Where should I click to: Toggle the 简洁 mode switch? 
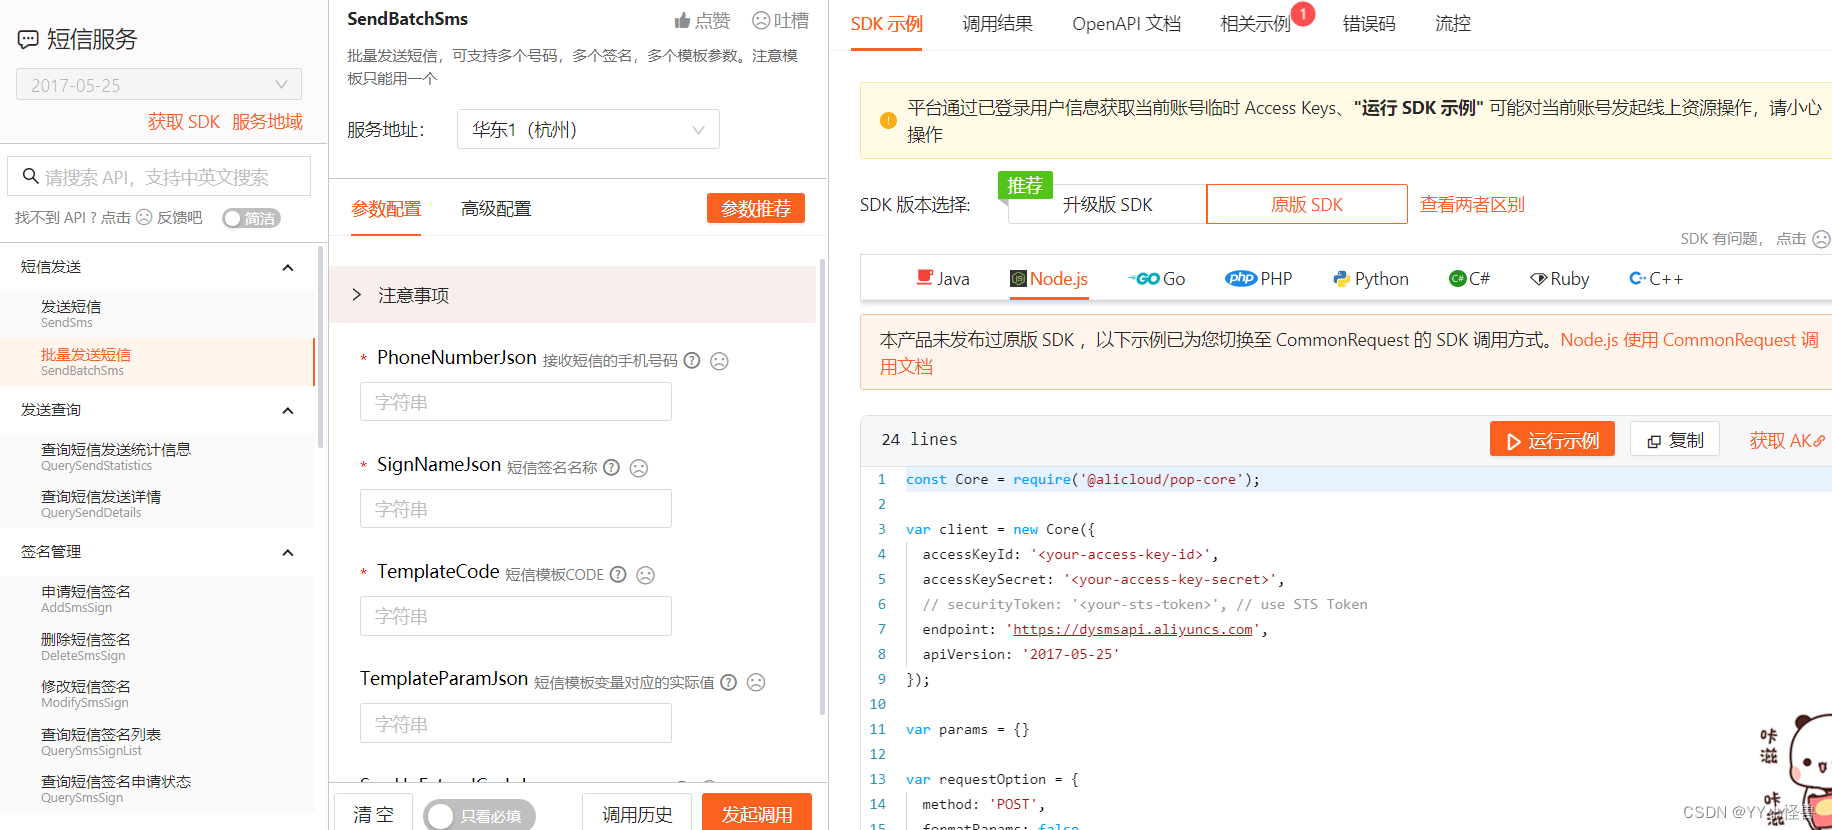pos(251,218)
